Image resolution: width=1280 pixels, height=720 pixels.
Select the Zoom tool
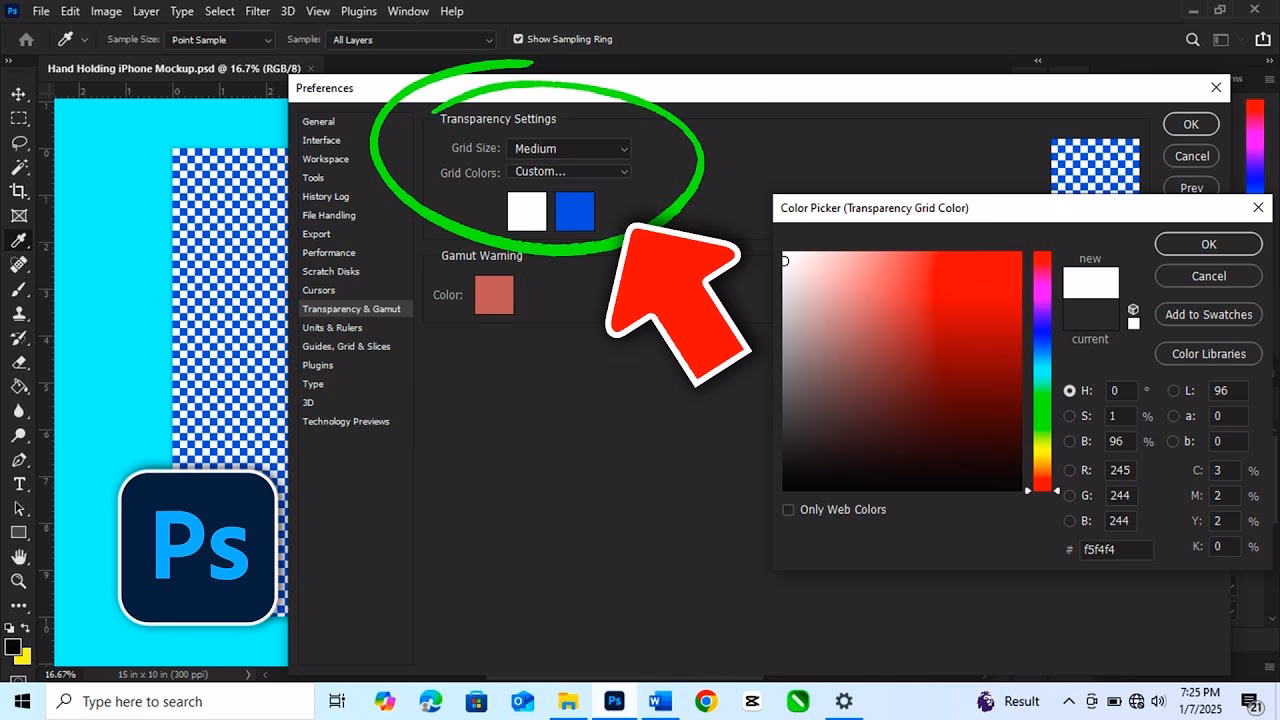point(18,581)
